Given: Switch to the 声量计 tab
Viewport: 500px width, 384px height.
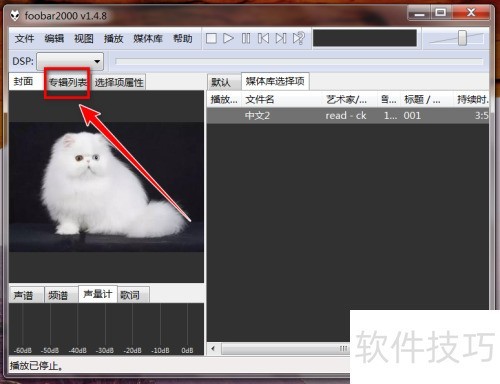Looking at the screenshot, I should (98, 294).
